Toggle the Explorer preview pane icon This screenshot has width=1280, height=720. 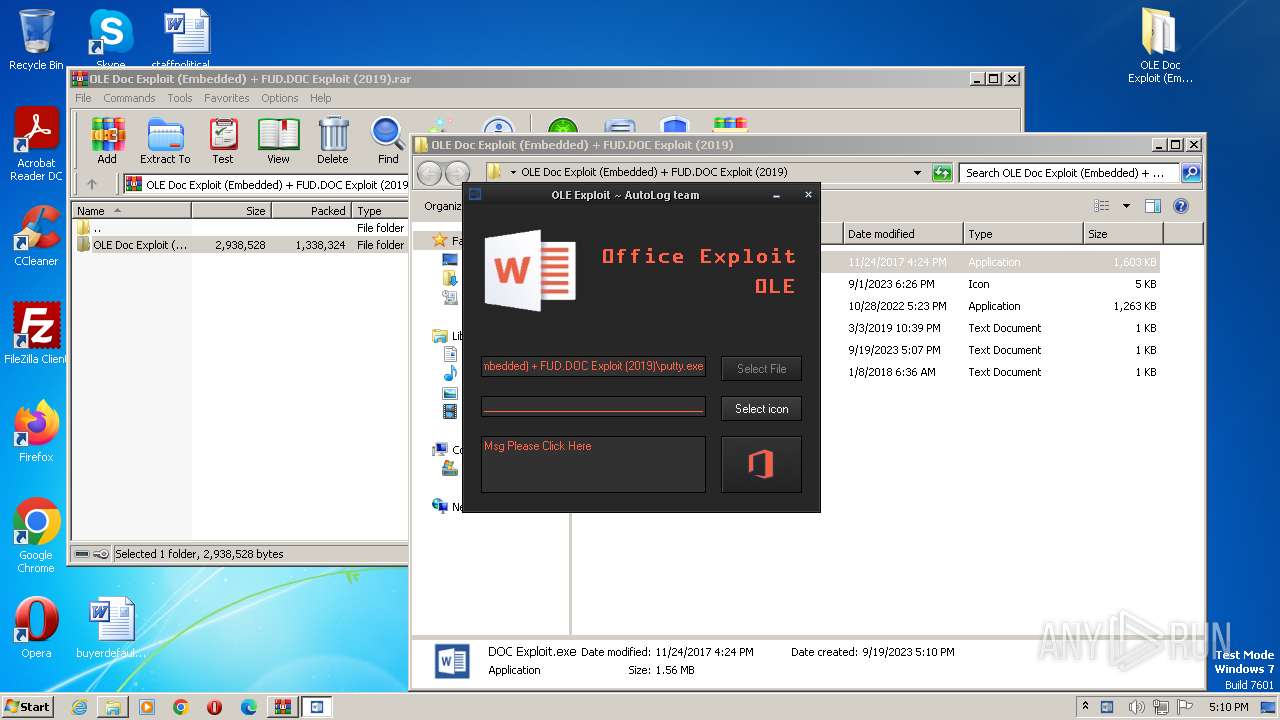point(1152,206)
